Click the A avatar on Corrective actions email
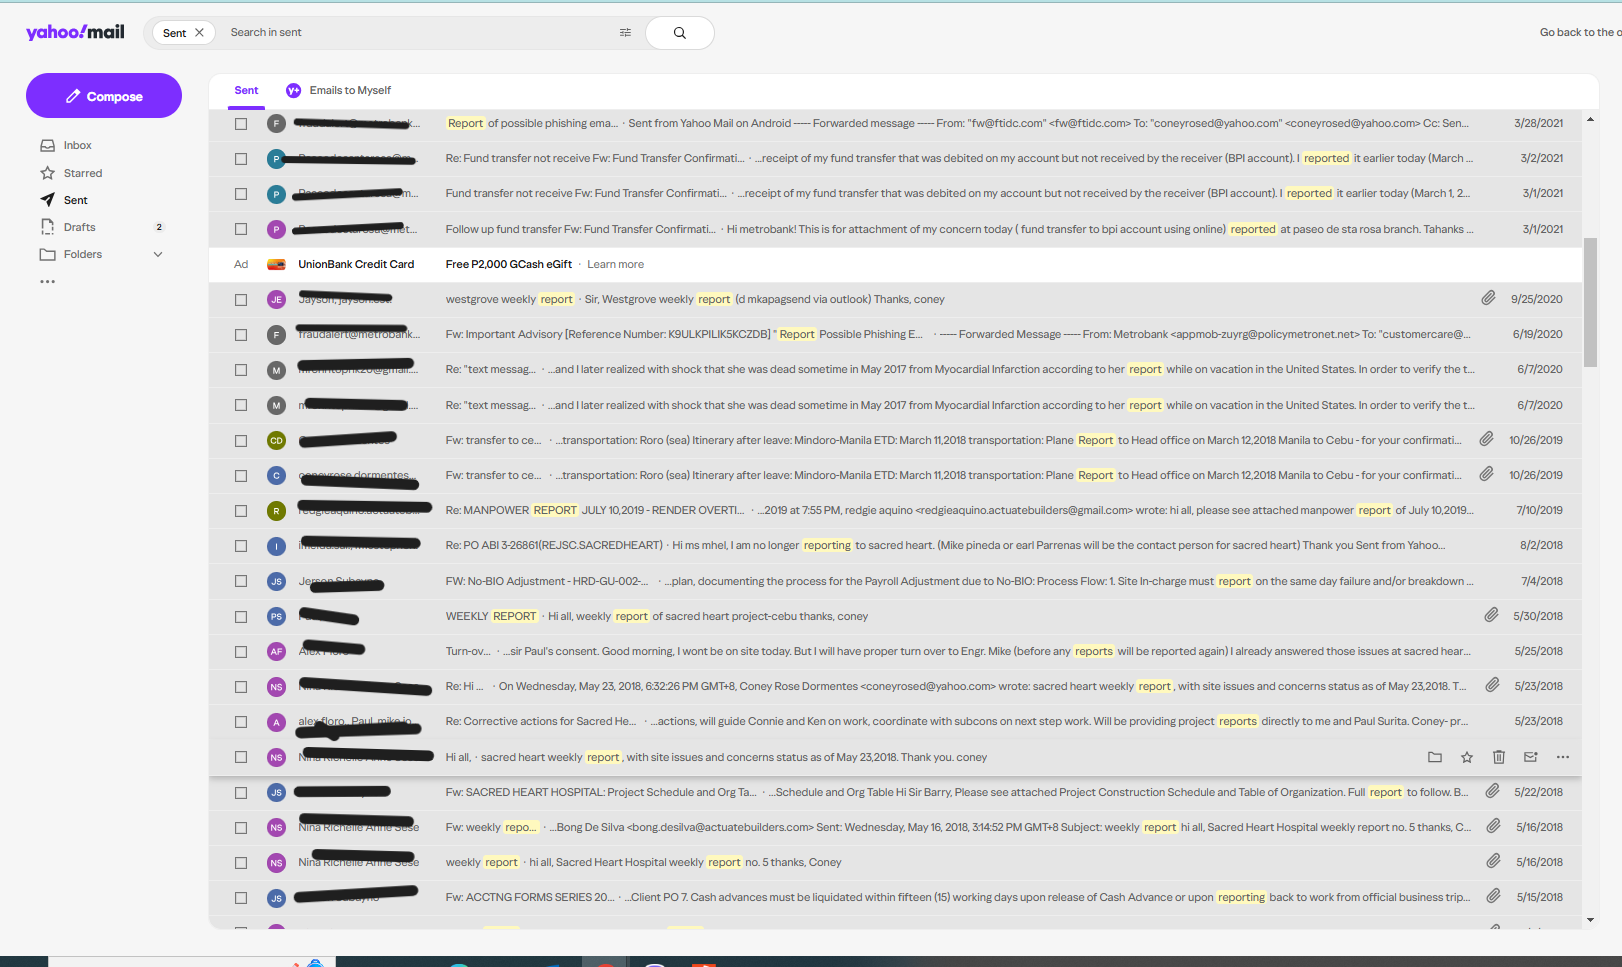The image size is (1622, 967). [277, 722]
